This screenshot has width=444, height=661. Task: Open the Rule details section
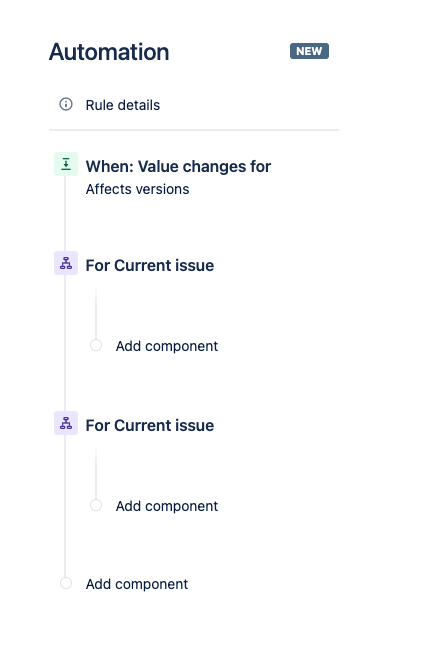coord(123,105)
